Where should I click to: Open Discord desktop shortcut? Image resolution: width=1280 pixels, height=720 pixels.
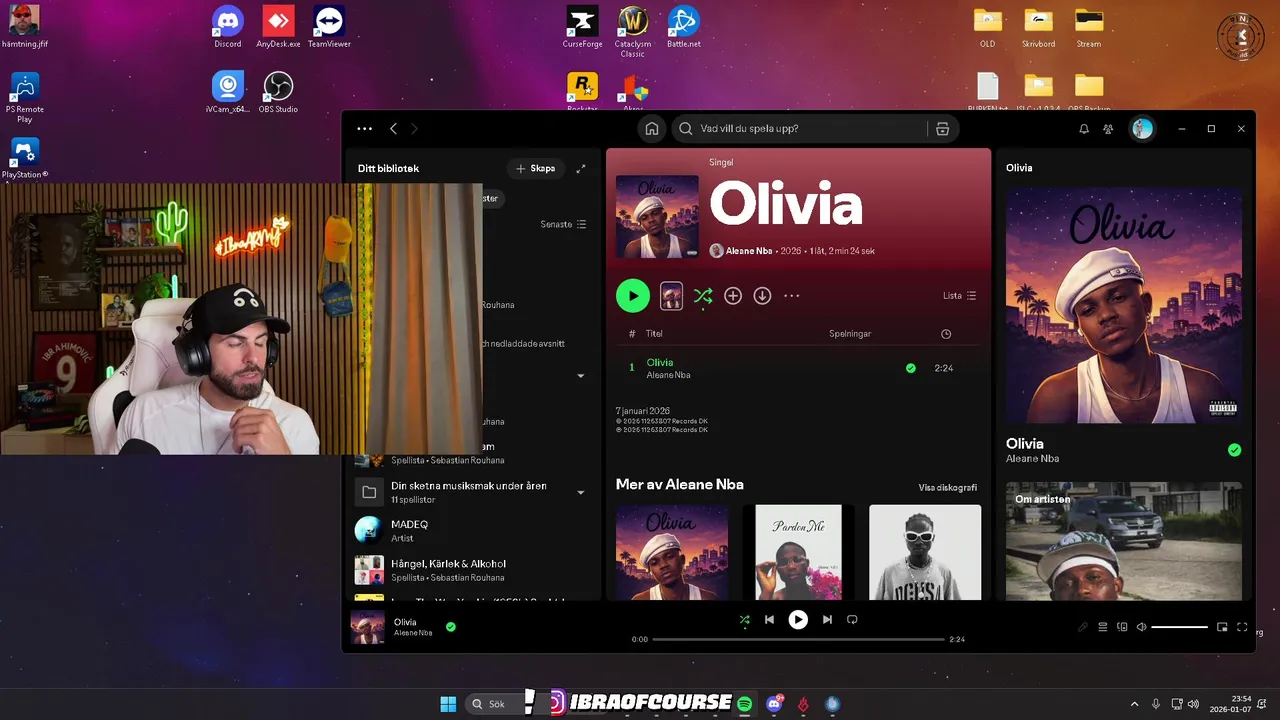click(228, 27)
